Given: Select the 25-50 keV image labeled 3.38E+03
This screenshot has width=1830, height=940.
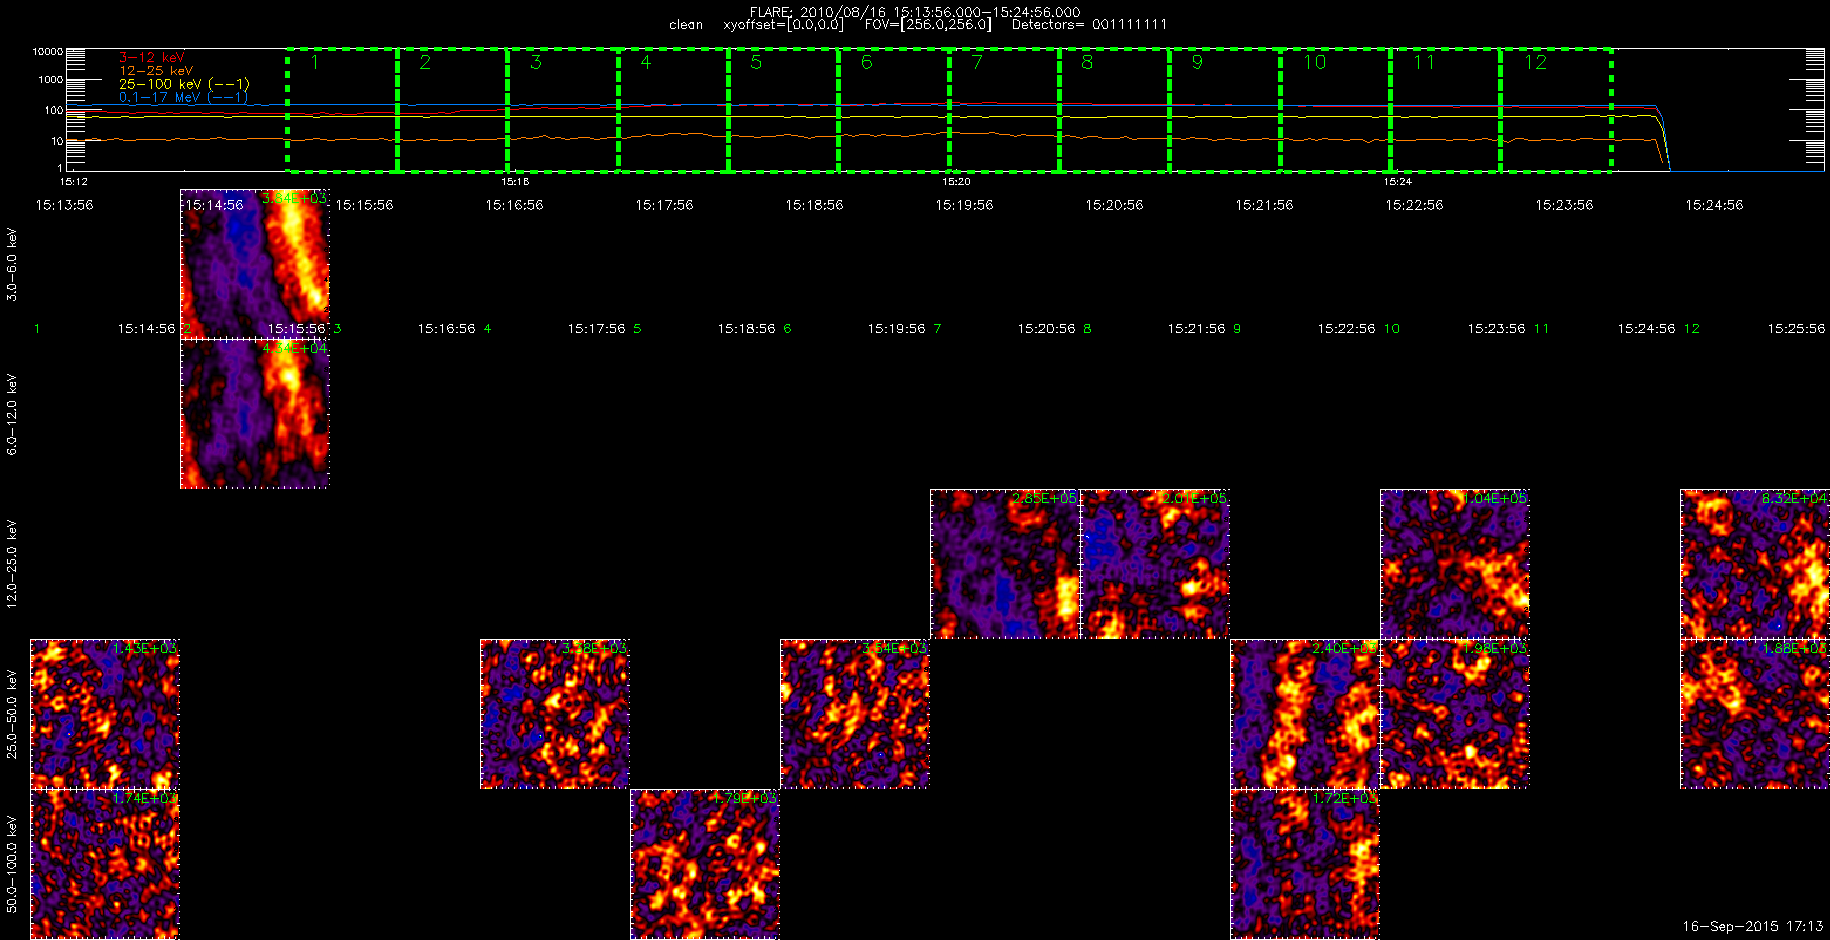Looking at the screenshot, I should point(555,714).
